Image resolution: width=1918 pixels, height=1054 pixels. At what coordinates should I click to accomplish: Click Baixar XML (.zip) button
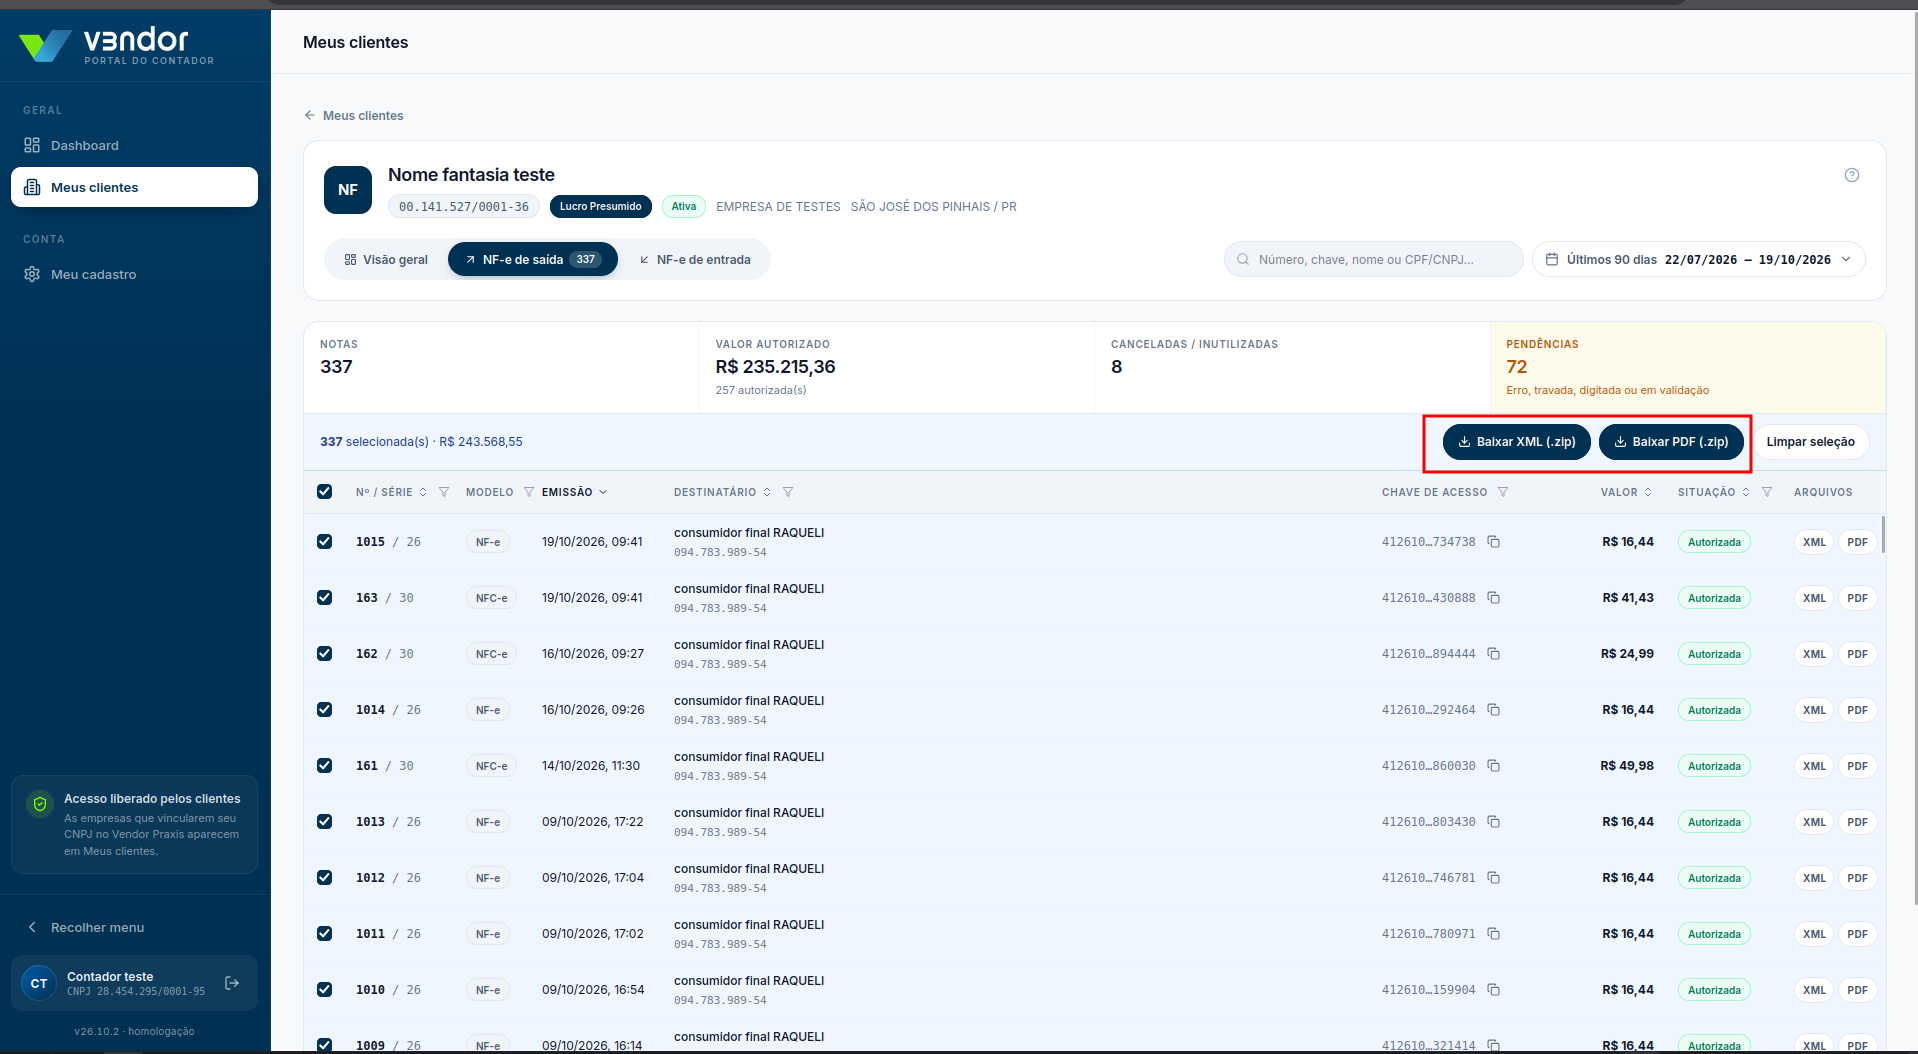(1516, 442)
